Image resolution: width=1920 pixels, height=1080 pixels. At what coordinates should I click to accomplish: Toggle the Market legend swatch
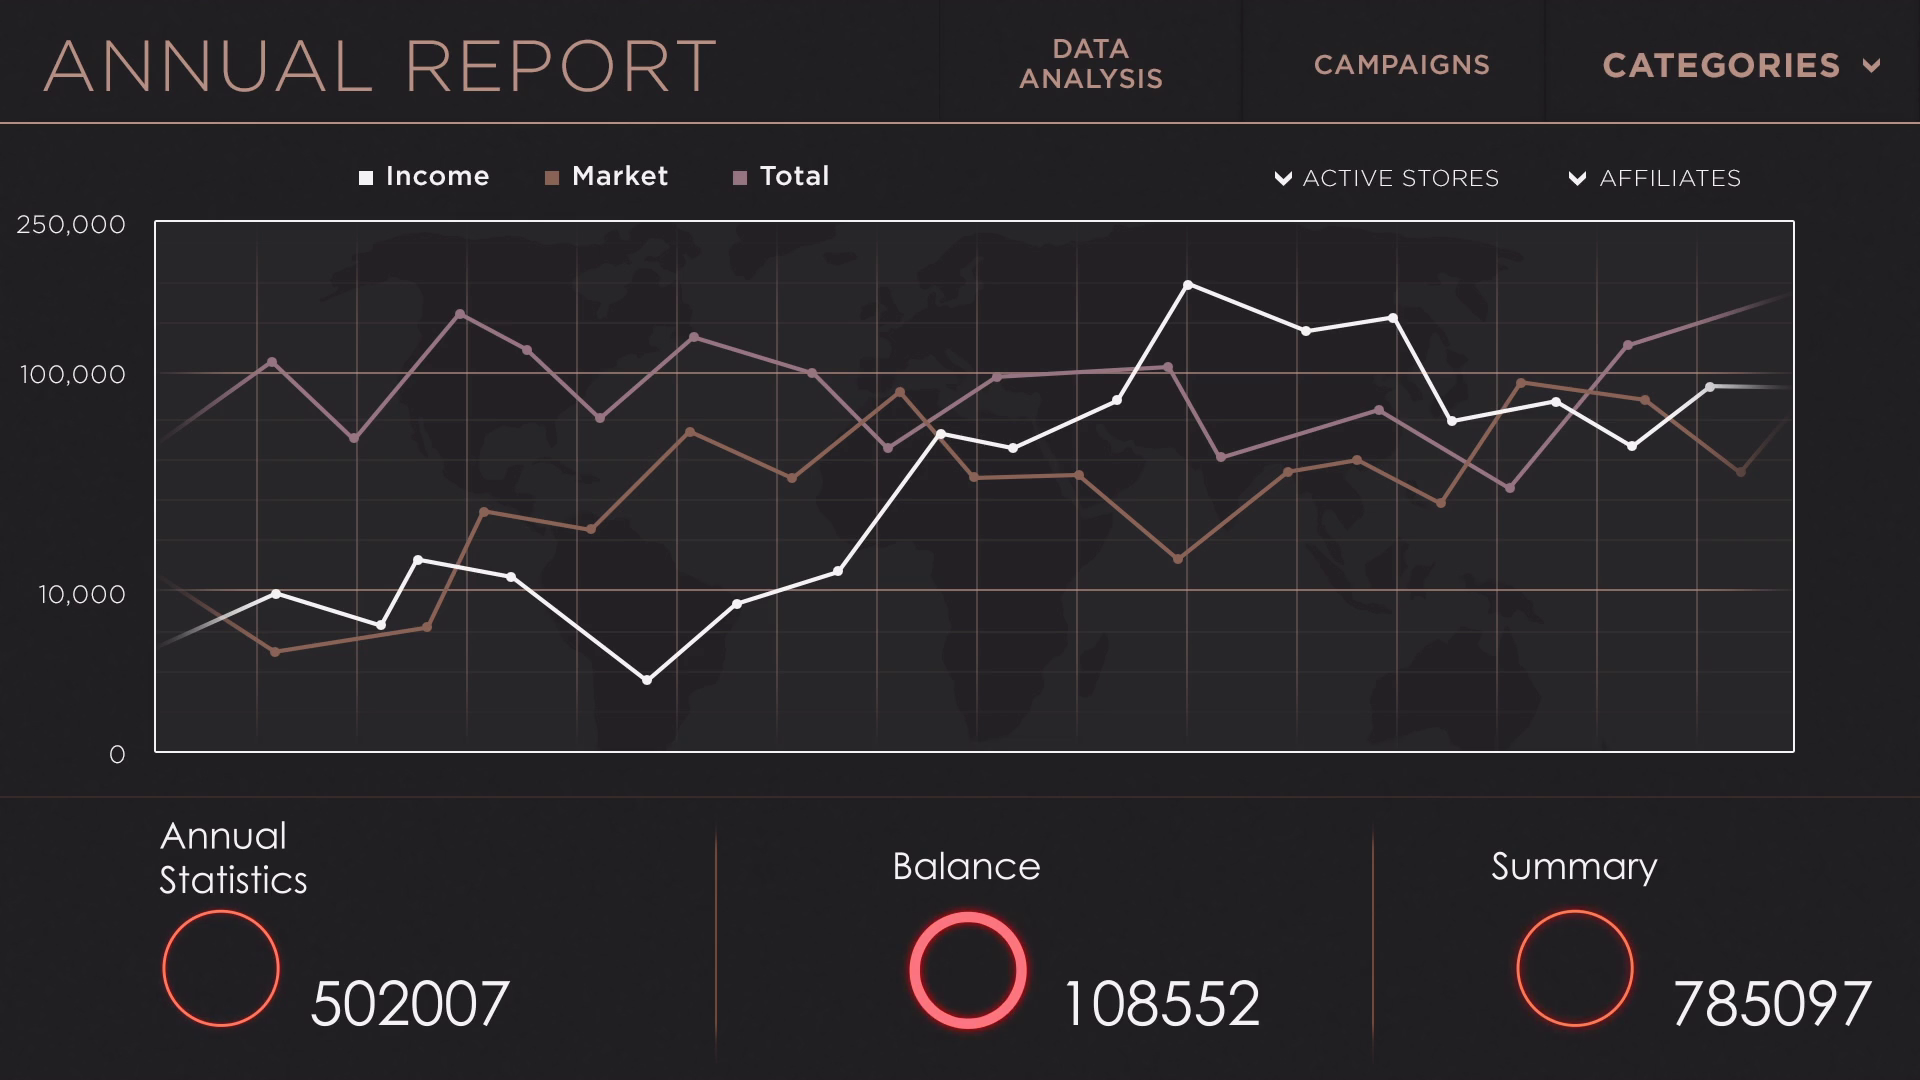click(552, 178)
